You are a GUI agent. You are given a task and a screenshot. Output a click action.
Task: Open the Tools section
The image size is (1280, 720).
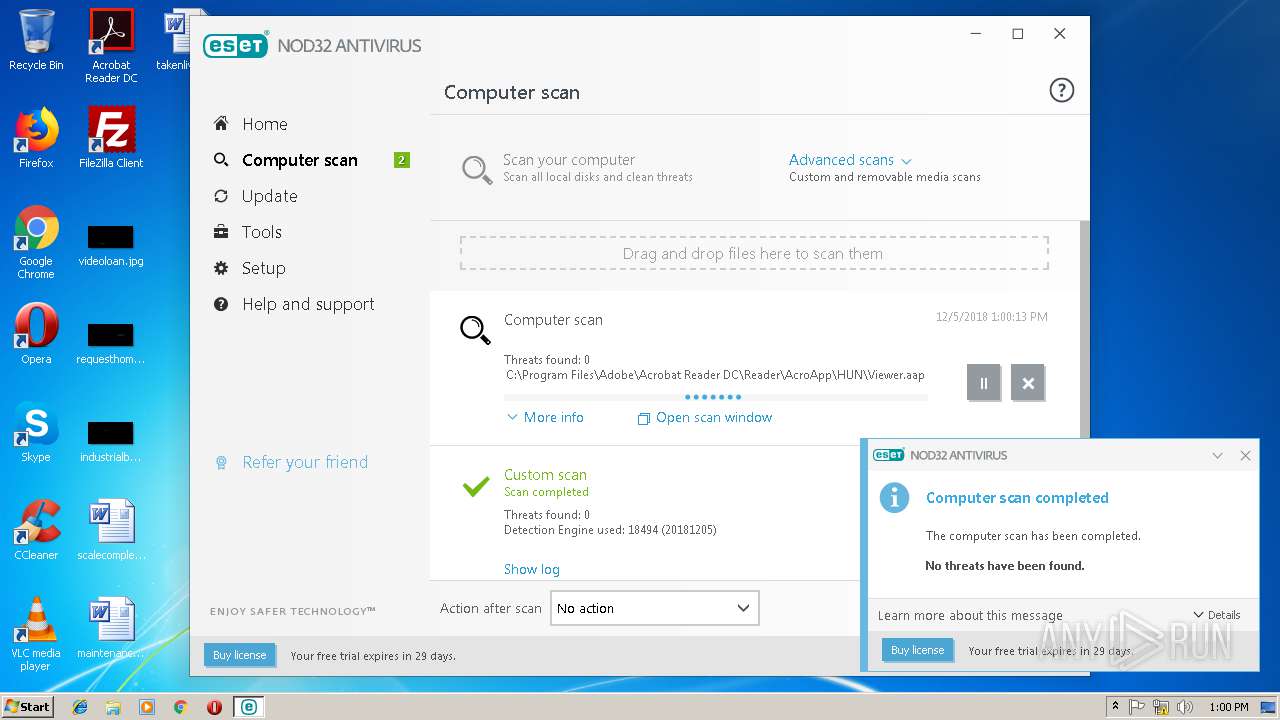click(x=262, y=232)
